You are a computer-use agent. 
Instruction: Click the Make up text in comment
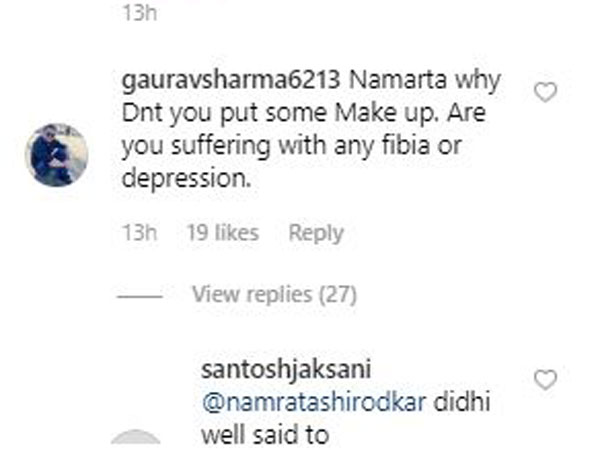(x=386, y=113)
